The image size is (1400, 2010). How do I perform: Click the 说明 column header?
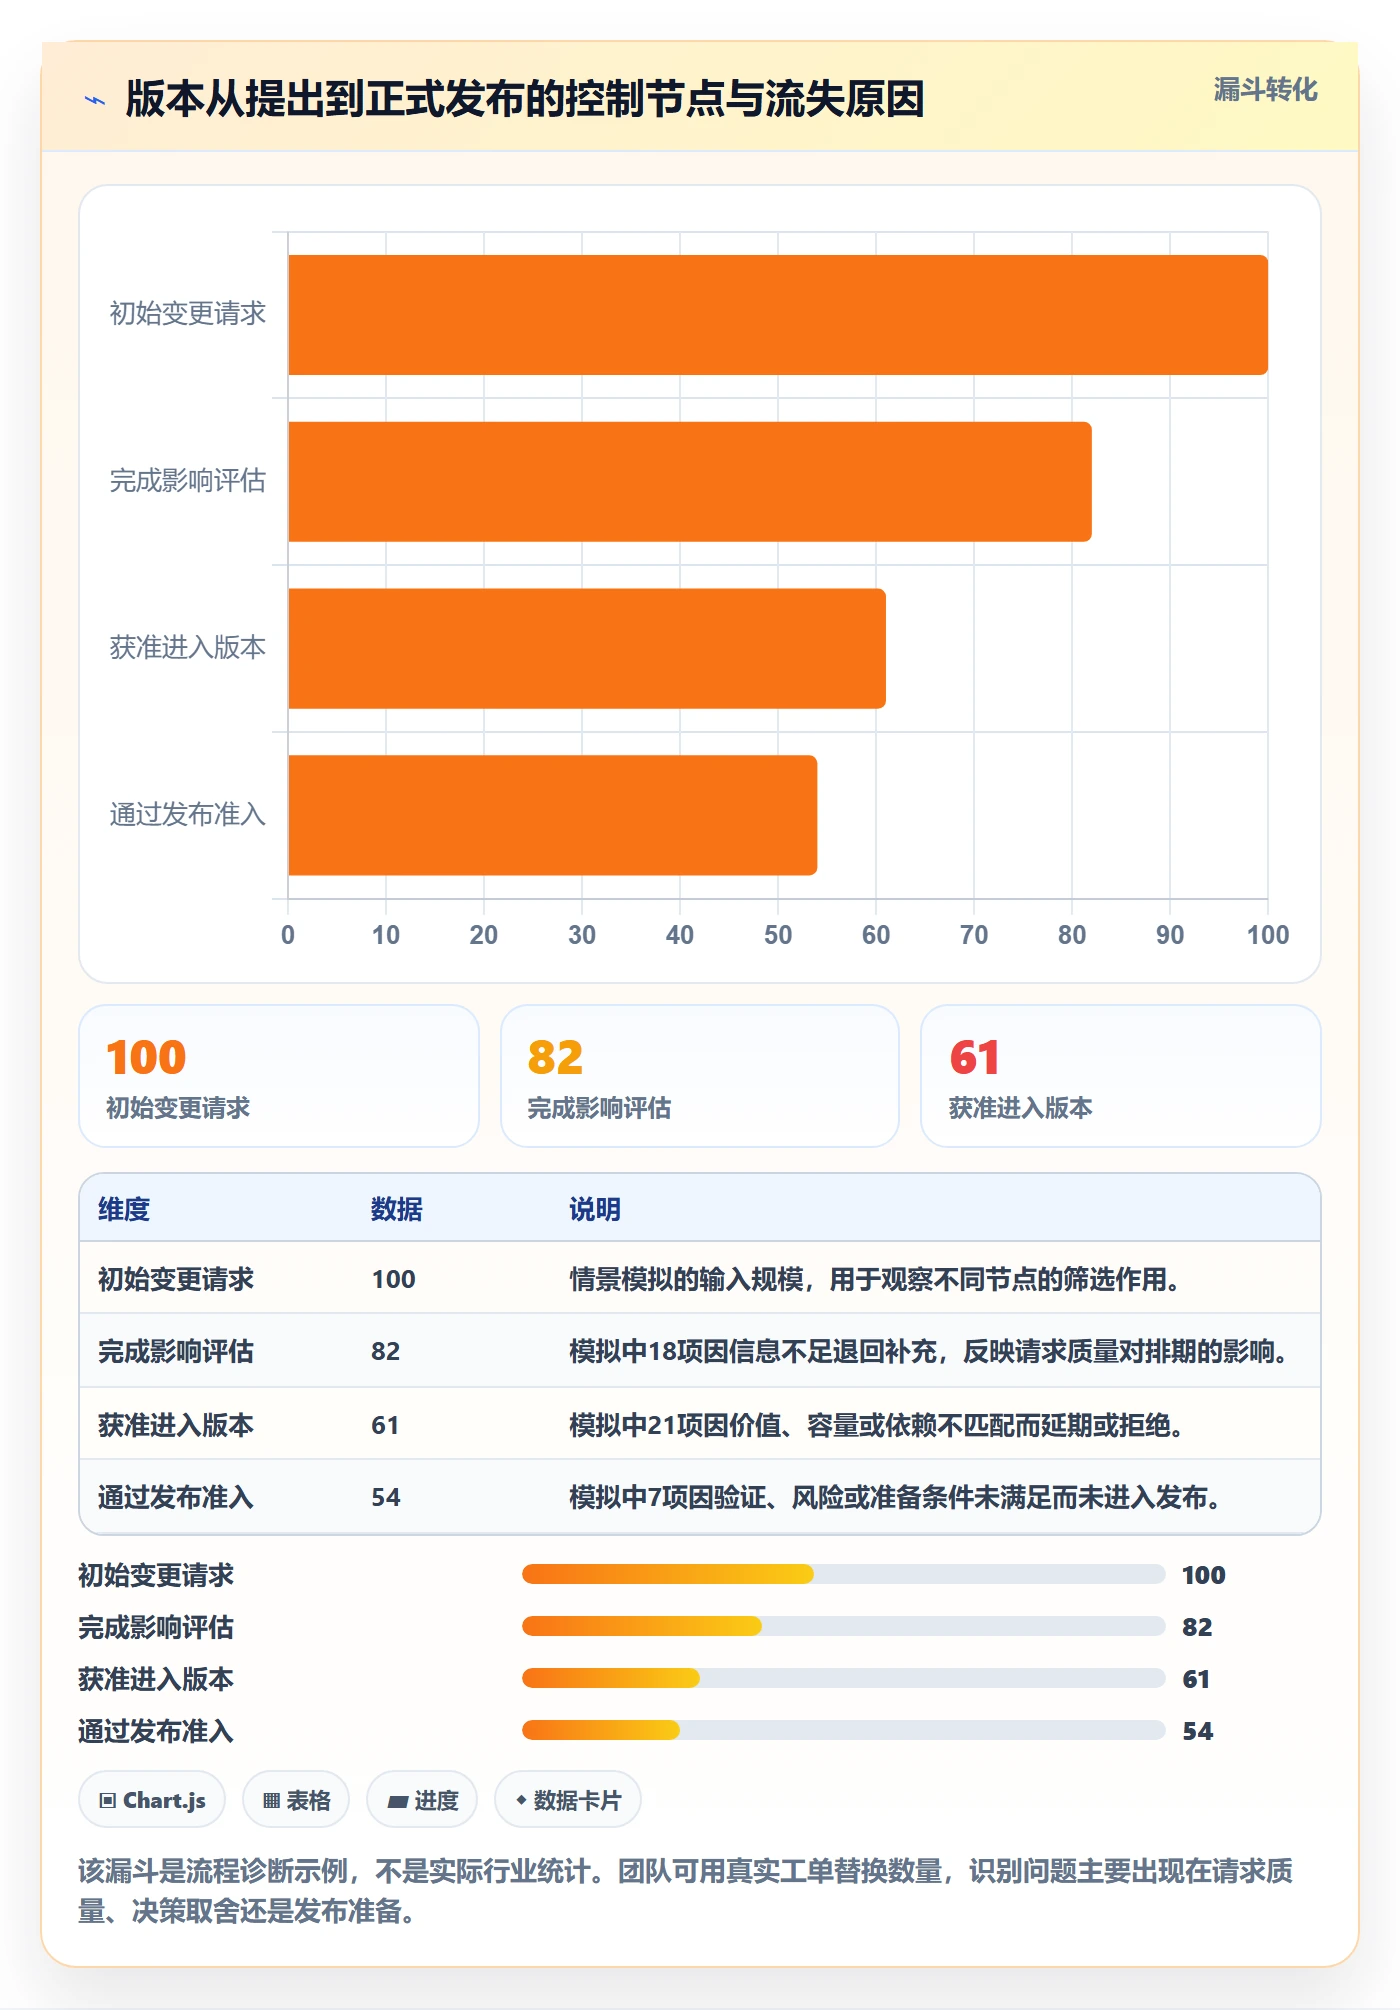pos(595,1209)
